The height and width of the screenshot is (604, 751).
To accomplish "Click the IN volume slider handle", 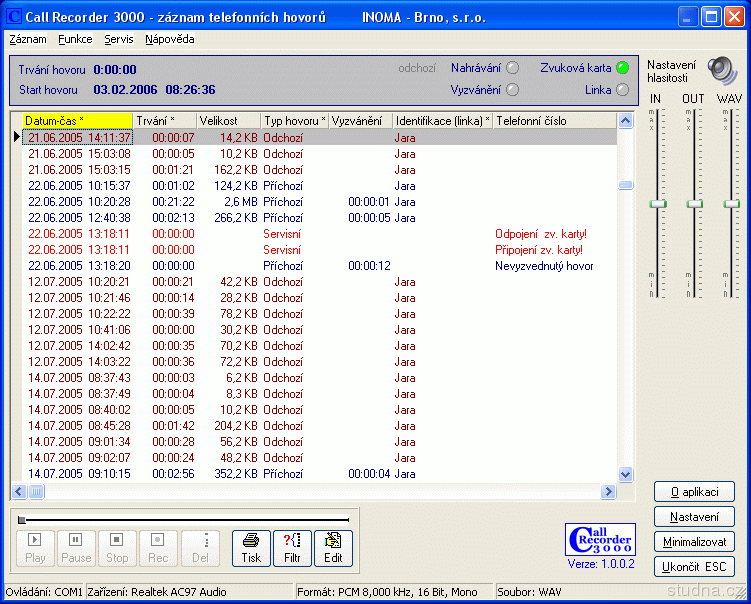I will [656, 203].
